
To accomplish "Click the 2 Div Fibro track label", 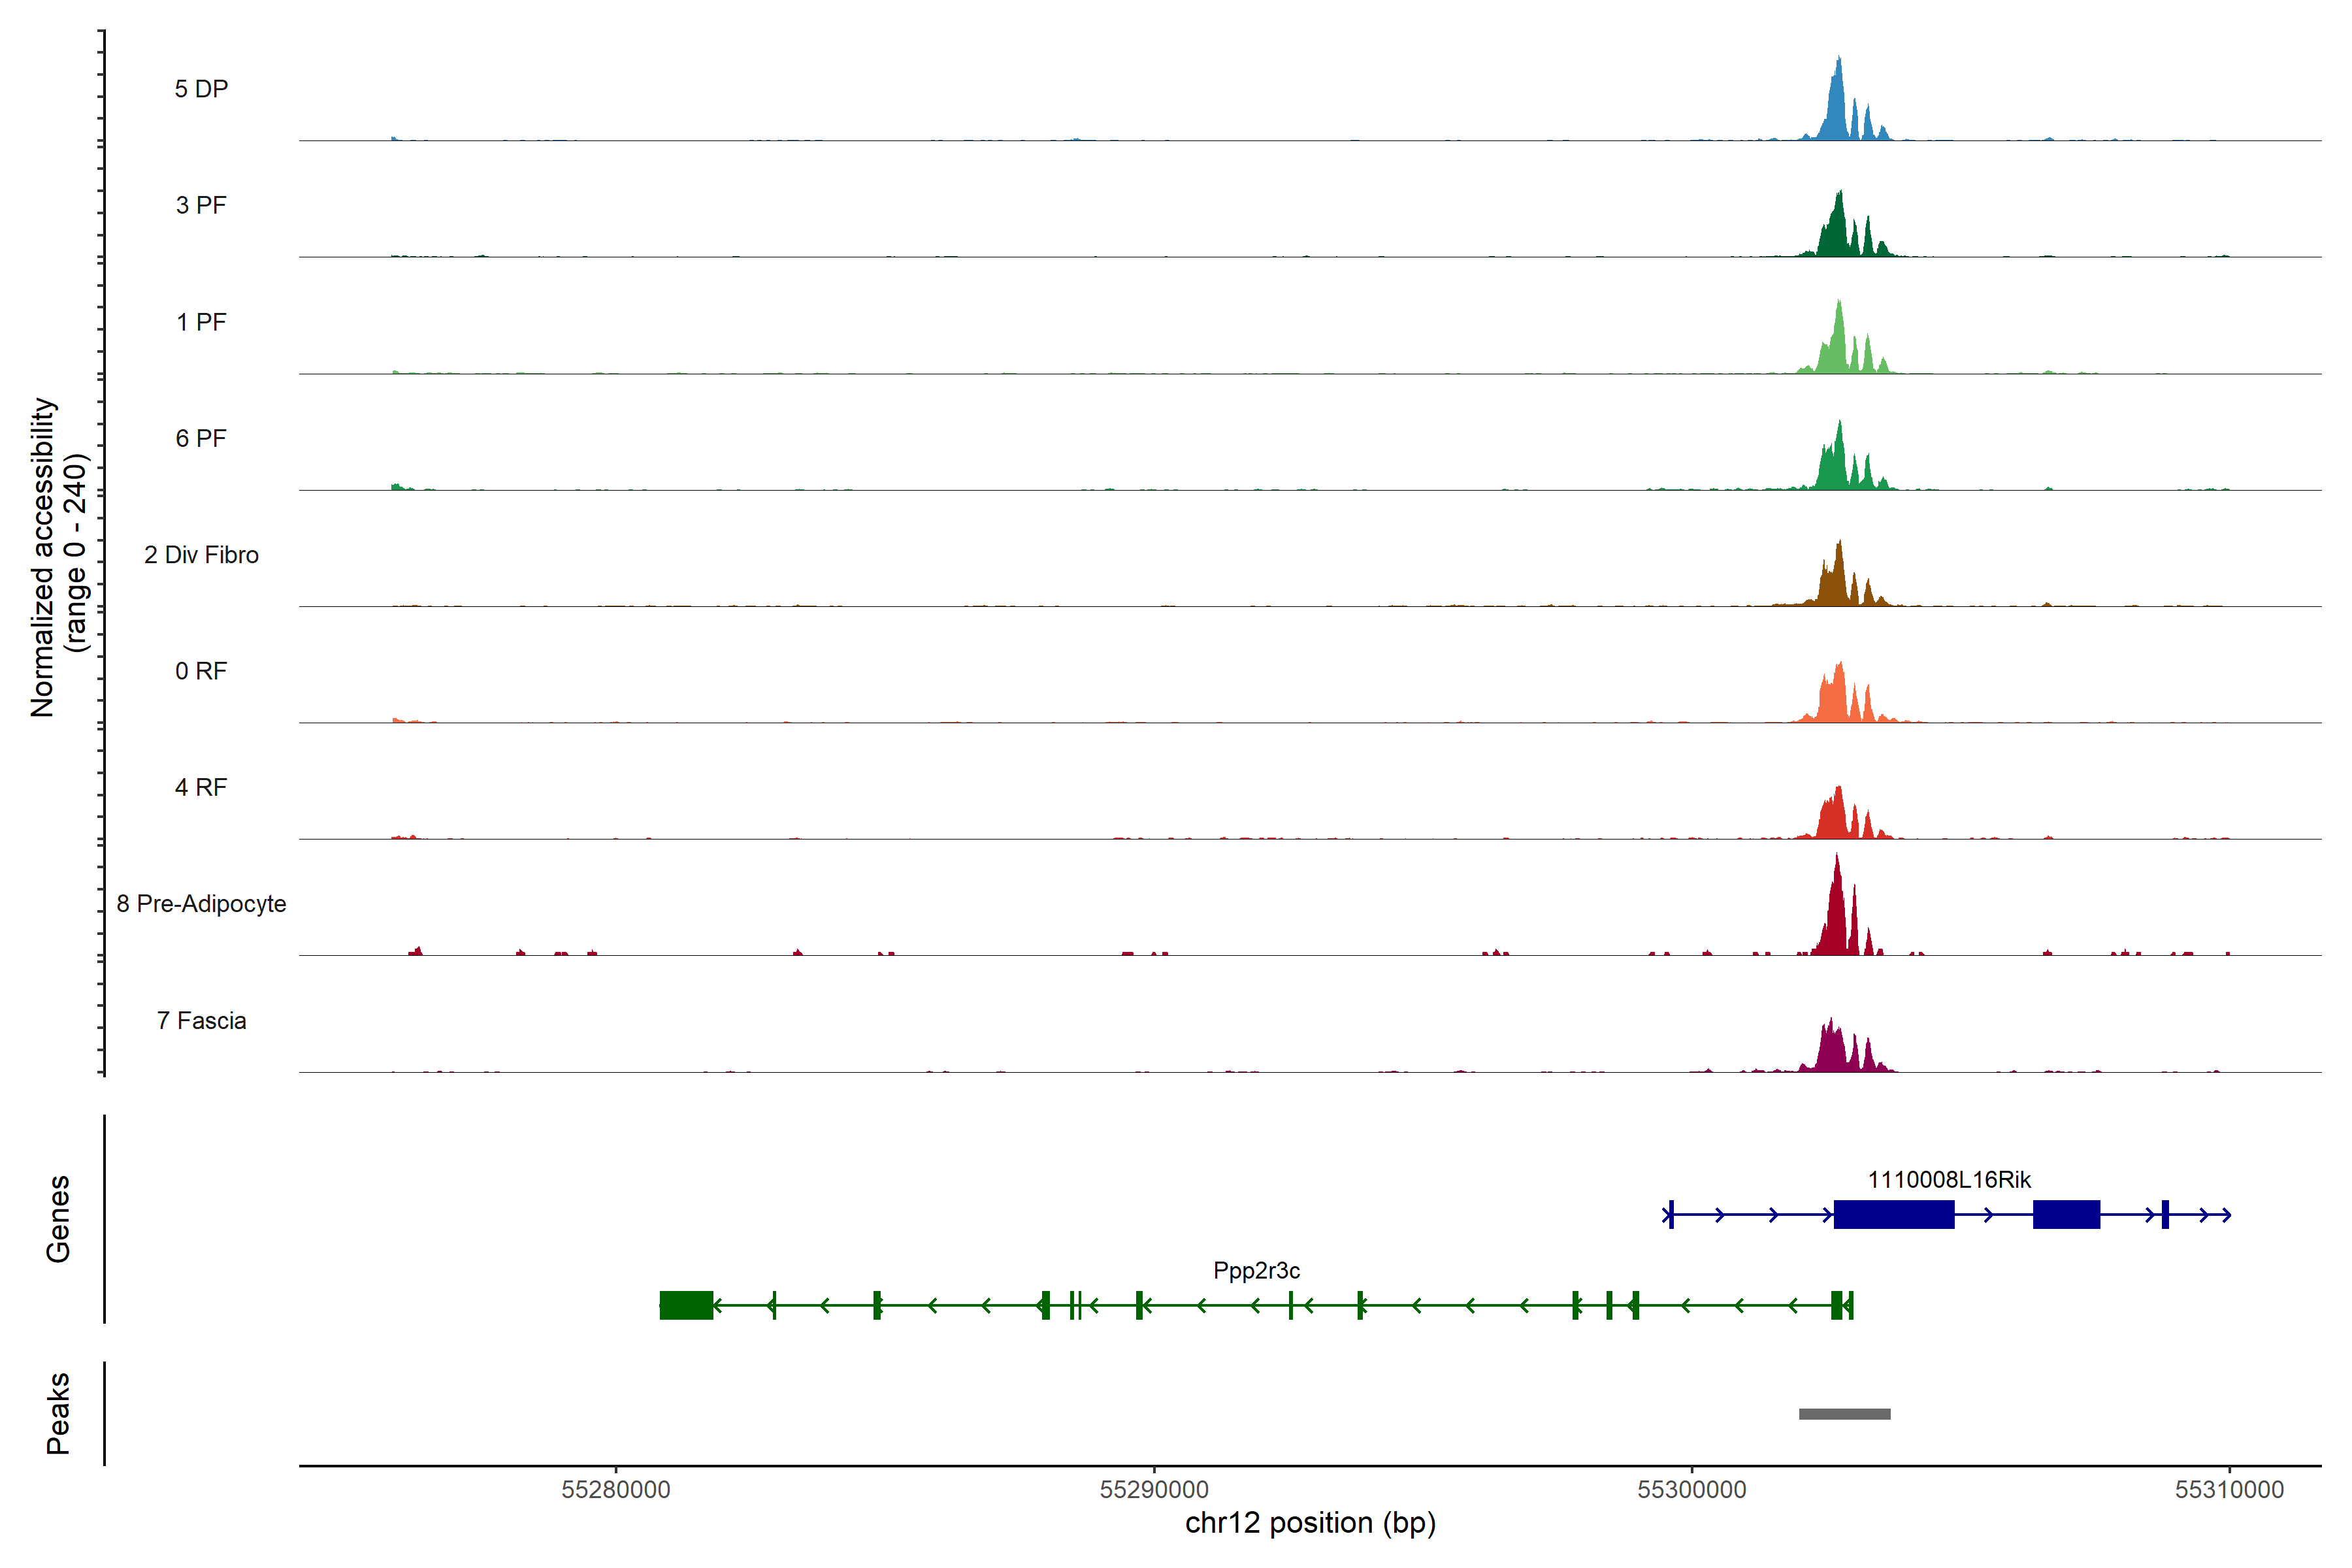I will tap(201, 555).
